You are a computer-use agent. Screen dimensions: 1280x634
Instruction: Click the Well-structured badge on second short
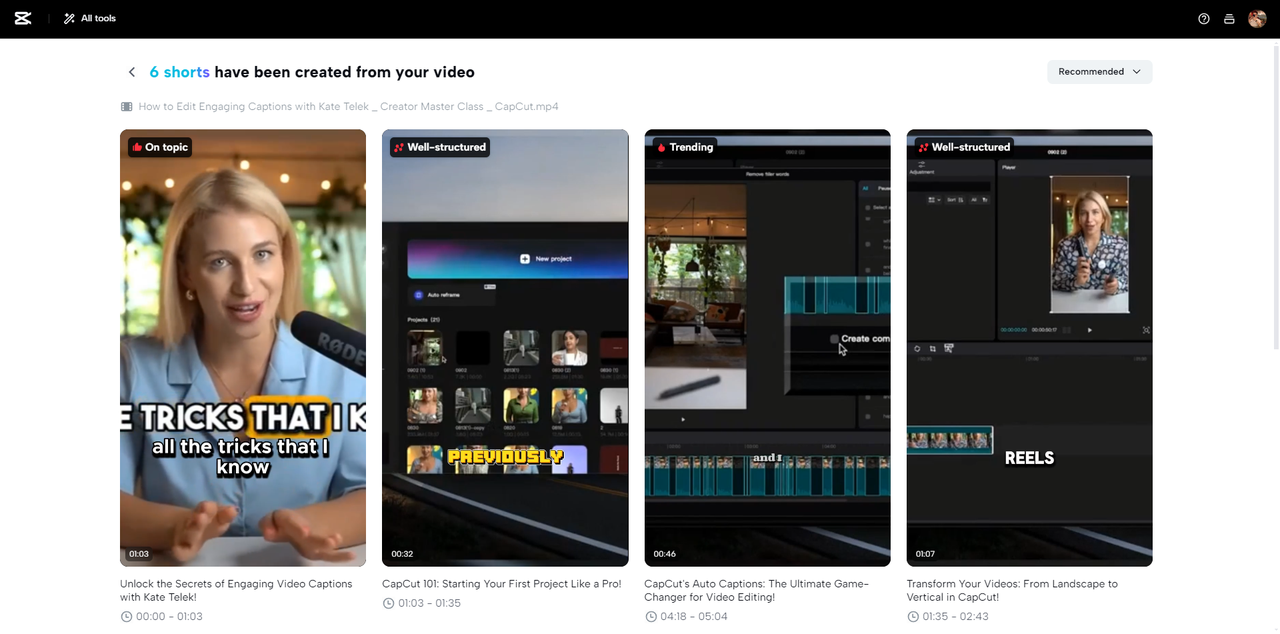point(439,147)
